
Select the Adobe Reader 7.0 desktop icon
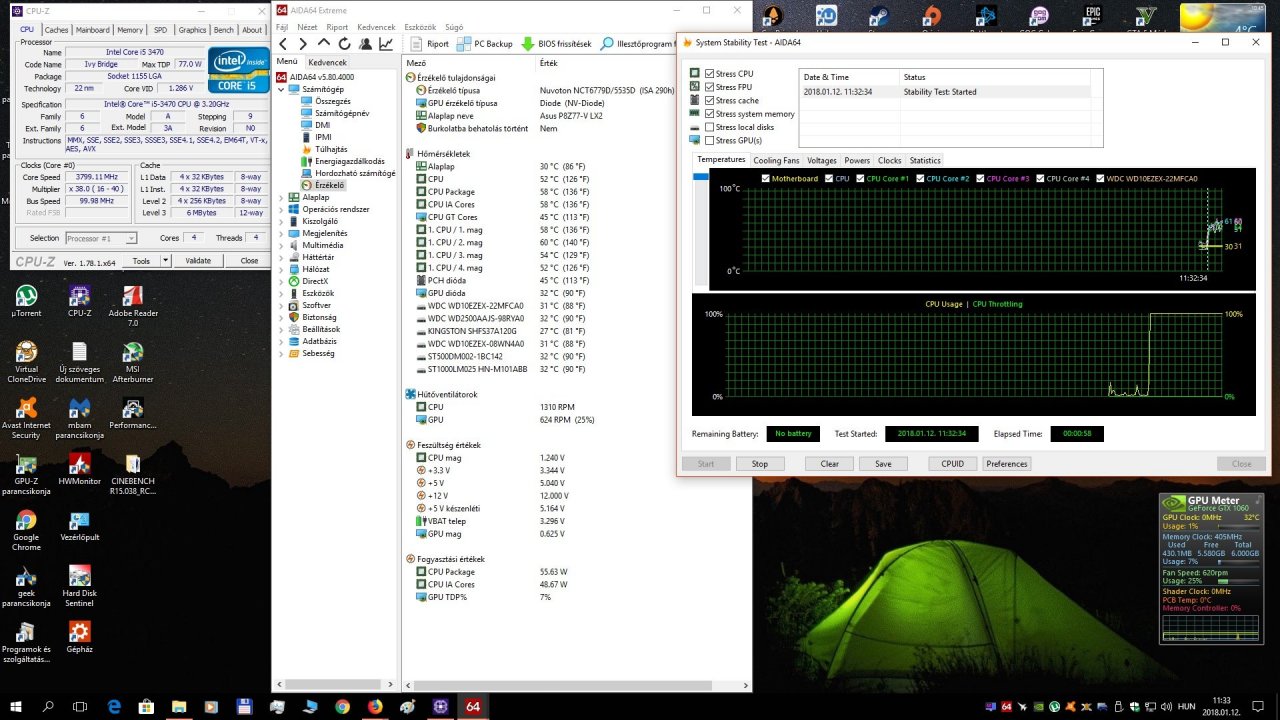coord(132,306)
